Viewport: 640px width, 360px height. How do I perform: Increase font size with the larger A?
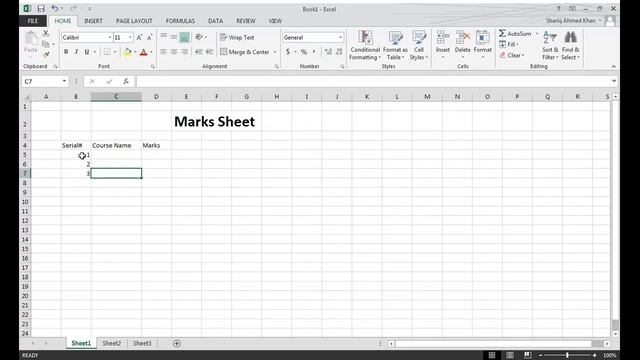pos(139,38)
